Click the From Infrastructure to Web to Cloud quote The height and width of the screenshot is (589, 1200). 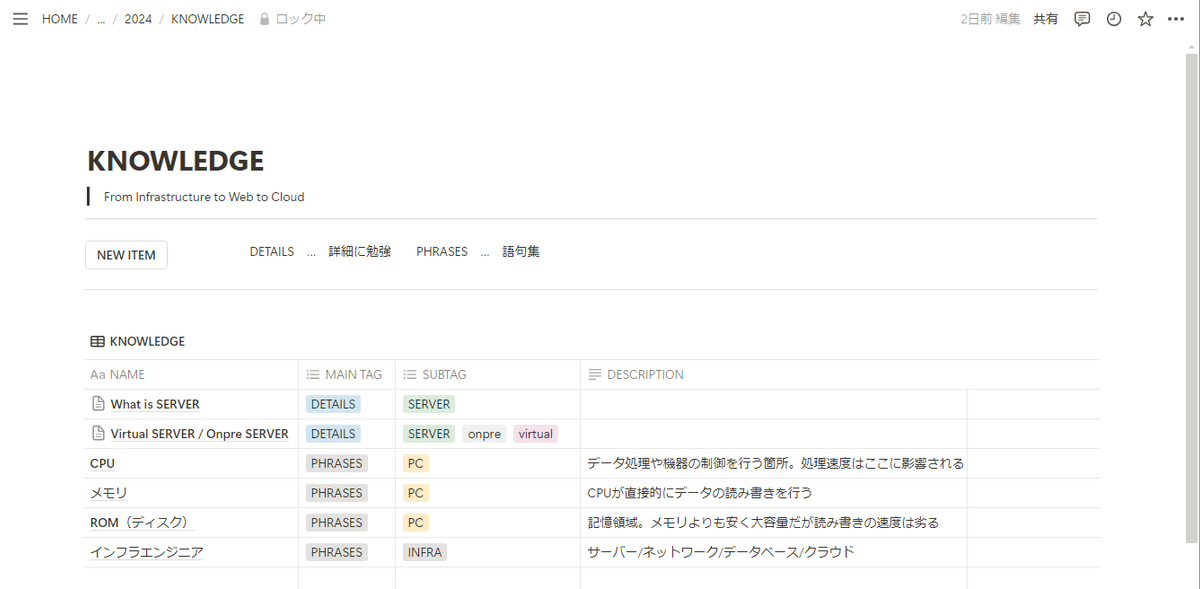[204, 197]
